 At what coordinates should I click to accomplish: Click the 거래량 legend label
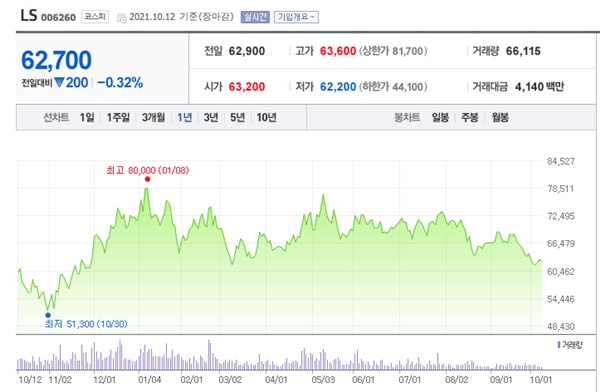[x=570, y=345]
